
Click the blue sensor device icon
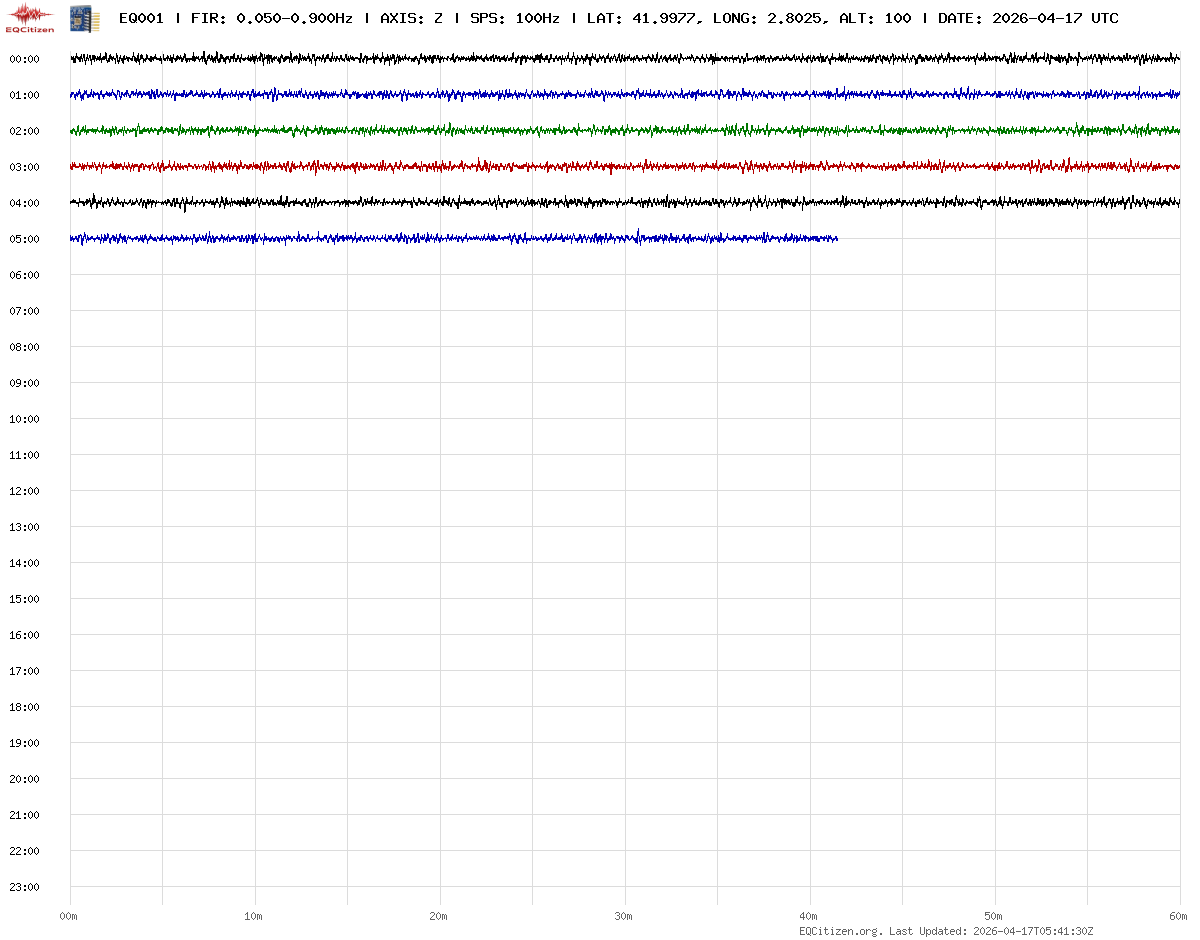84,18
